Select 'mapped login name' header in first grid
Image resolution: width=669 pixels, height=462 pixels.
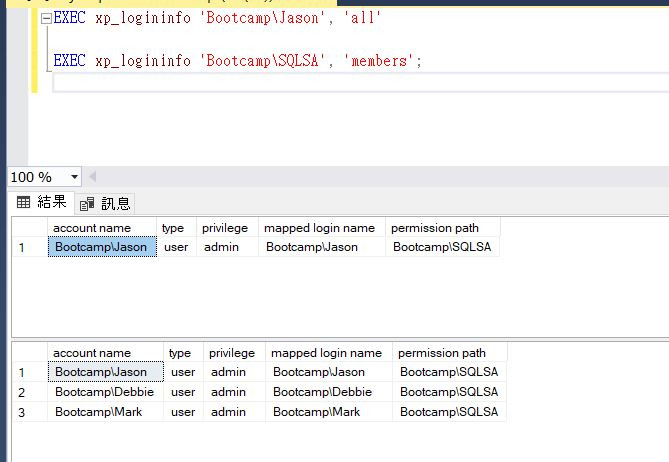322,228
